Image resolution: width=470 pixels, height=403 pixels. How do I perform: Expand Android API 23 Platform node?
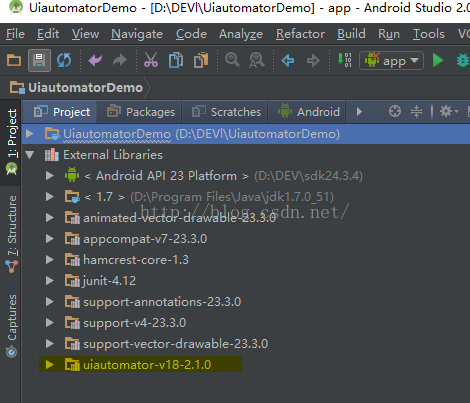[50, 176]
